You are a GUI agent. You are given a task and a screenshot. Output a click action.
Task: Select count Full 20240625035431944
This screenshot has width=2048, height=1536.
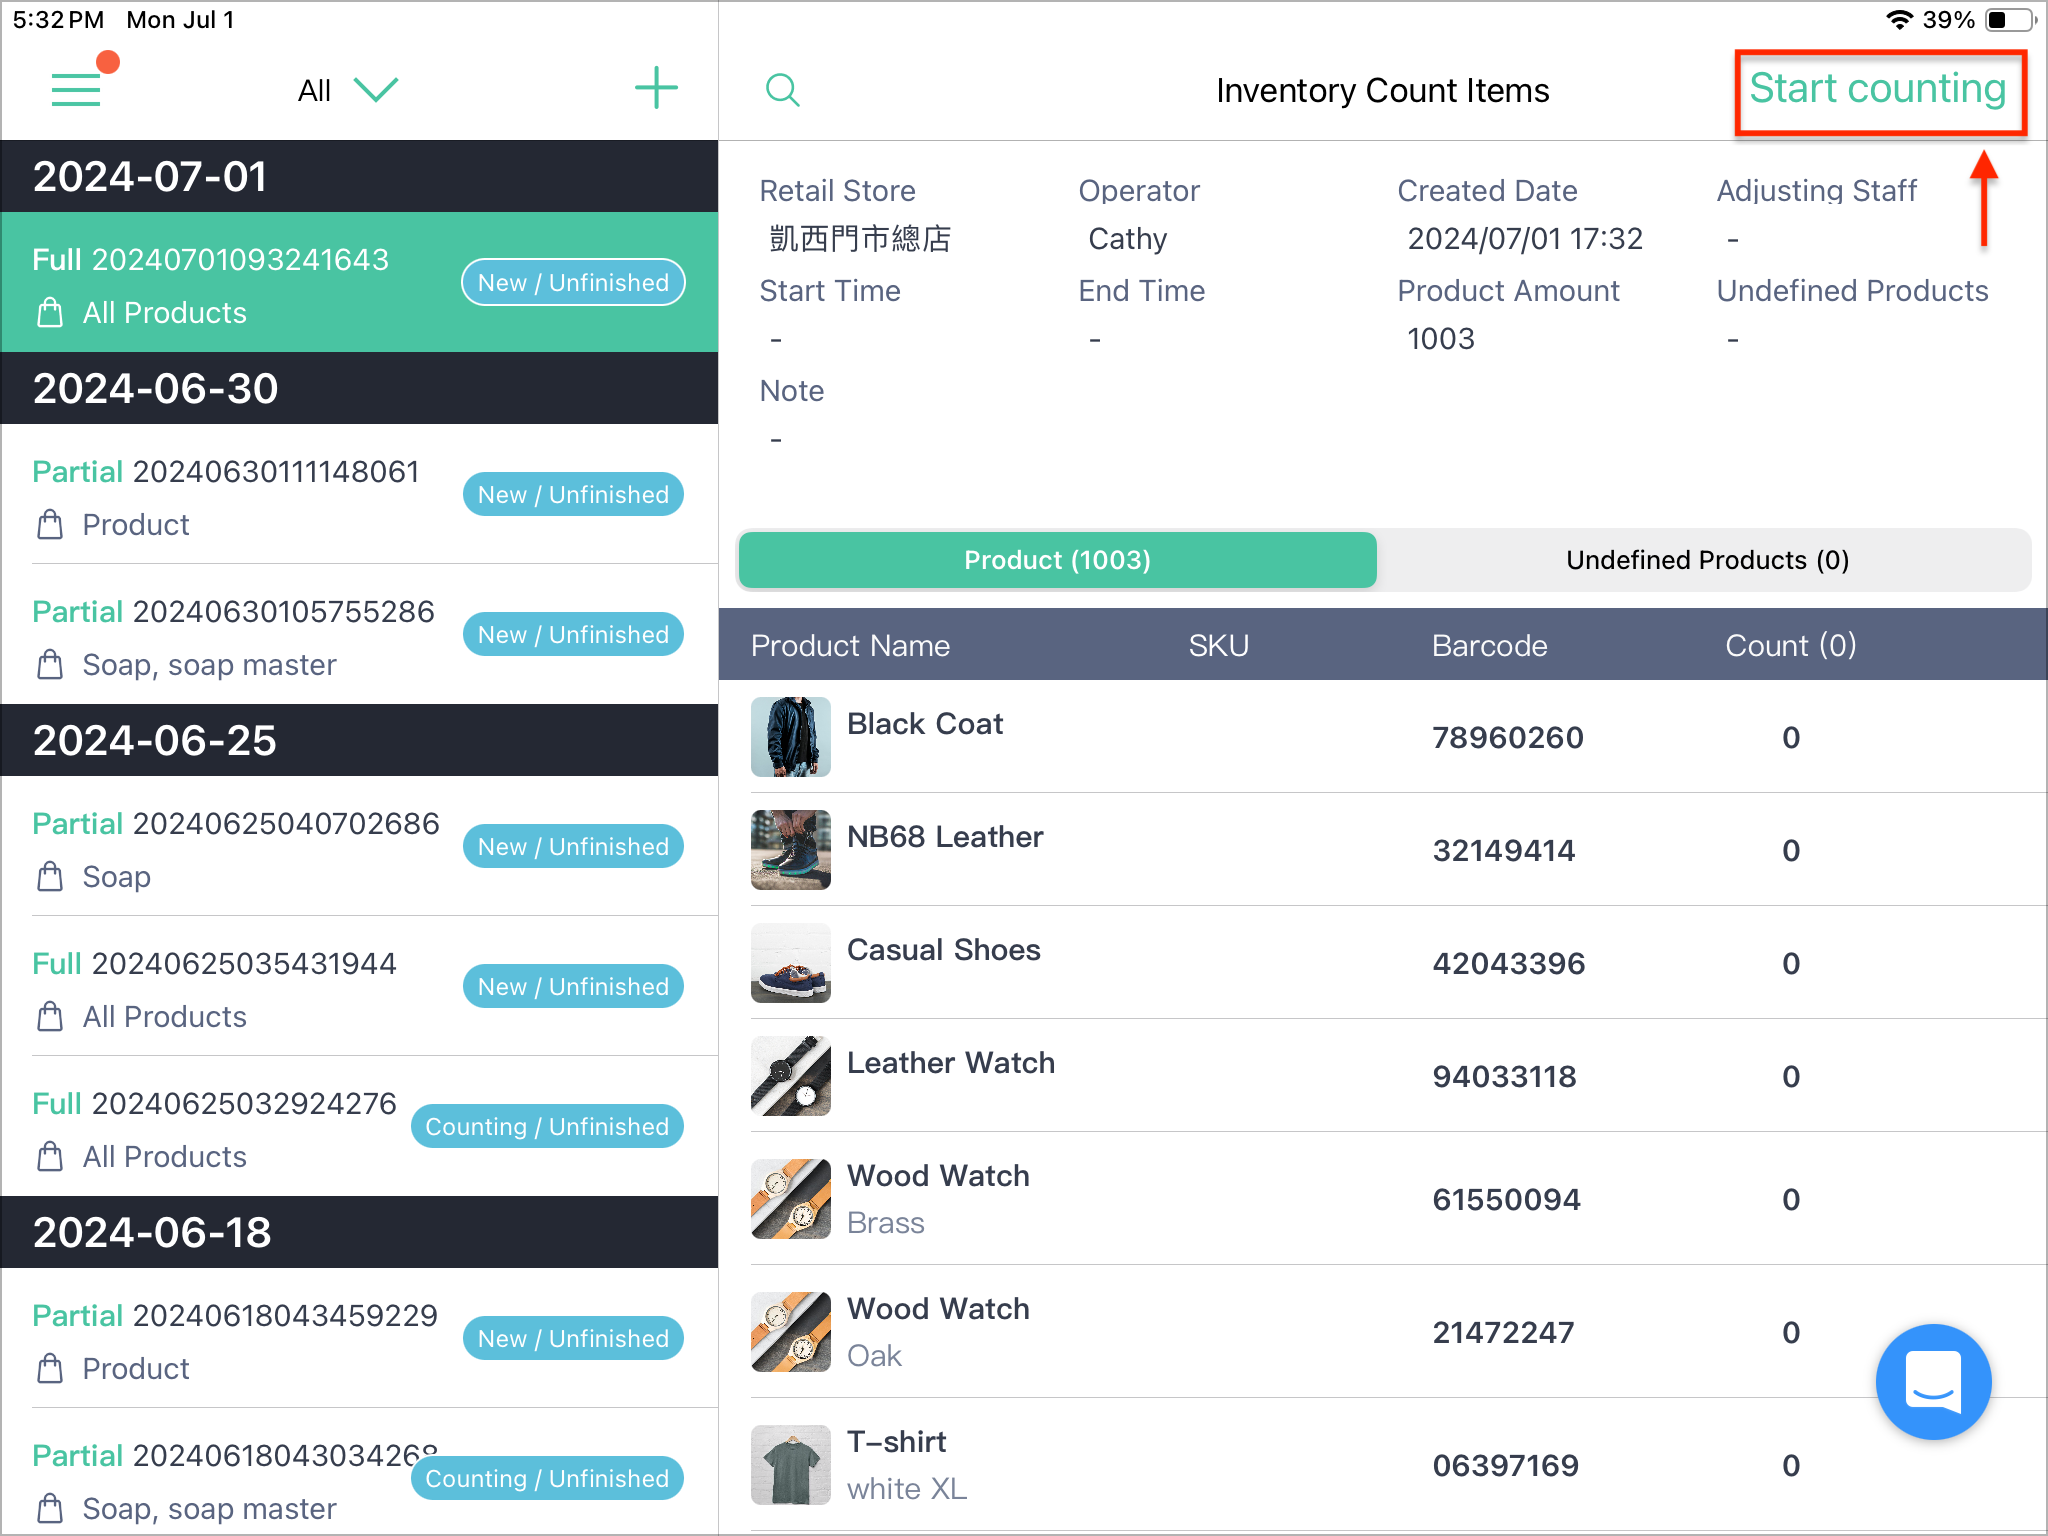point(359,986)
